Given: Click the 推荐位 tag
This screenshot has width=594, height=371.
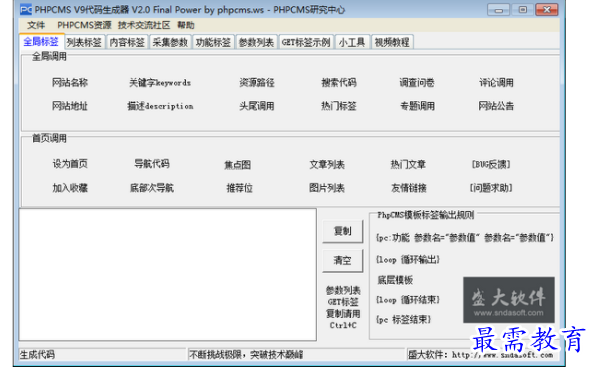Looking at the screenshot, I should (x=239, y=188).
